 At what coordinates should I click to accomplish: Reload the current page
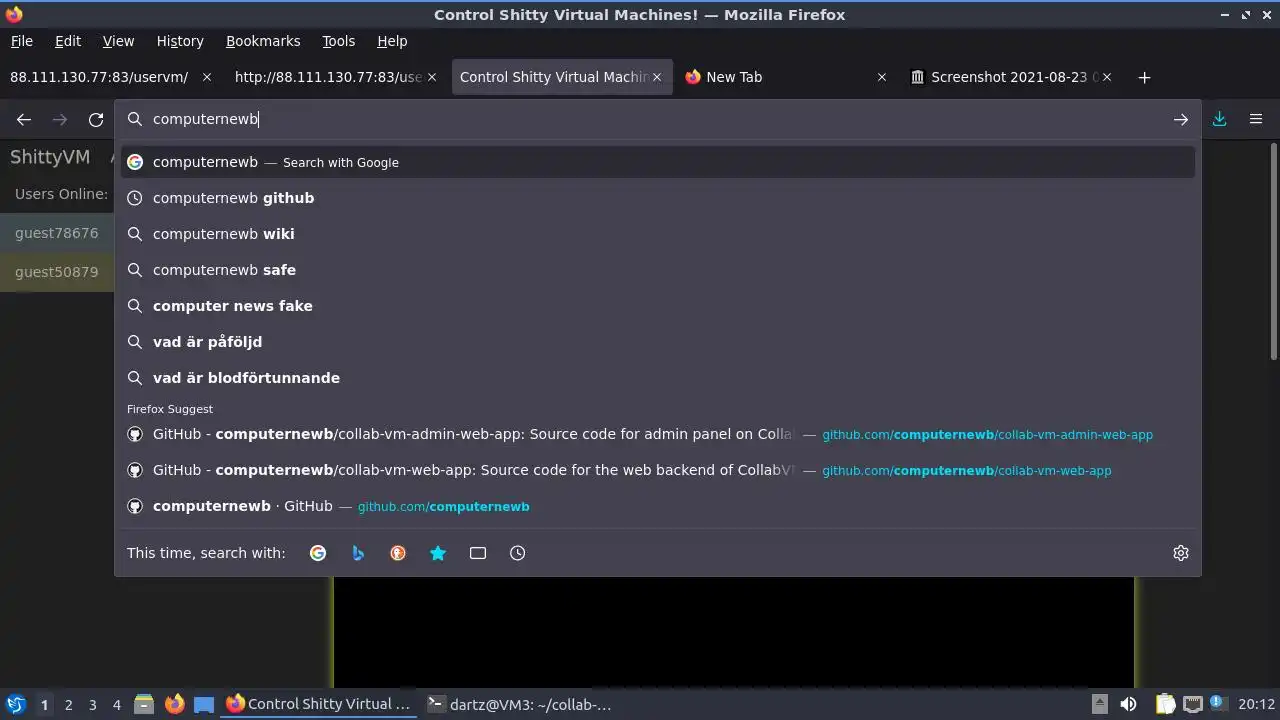(96, 119)
